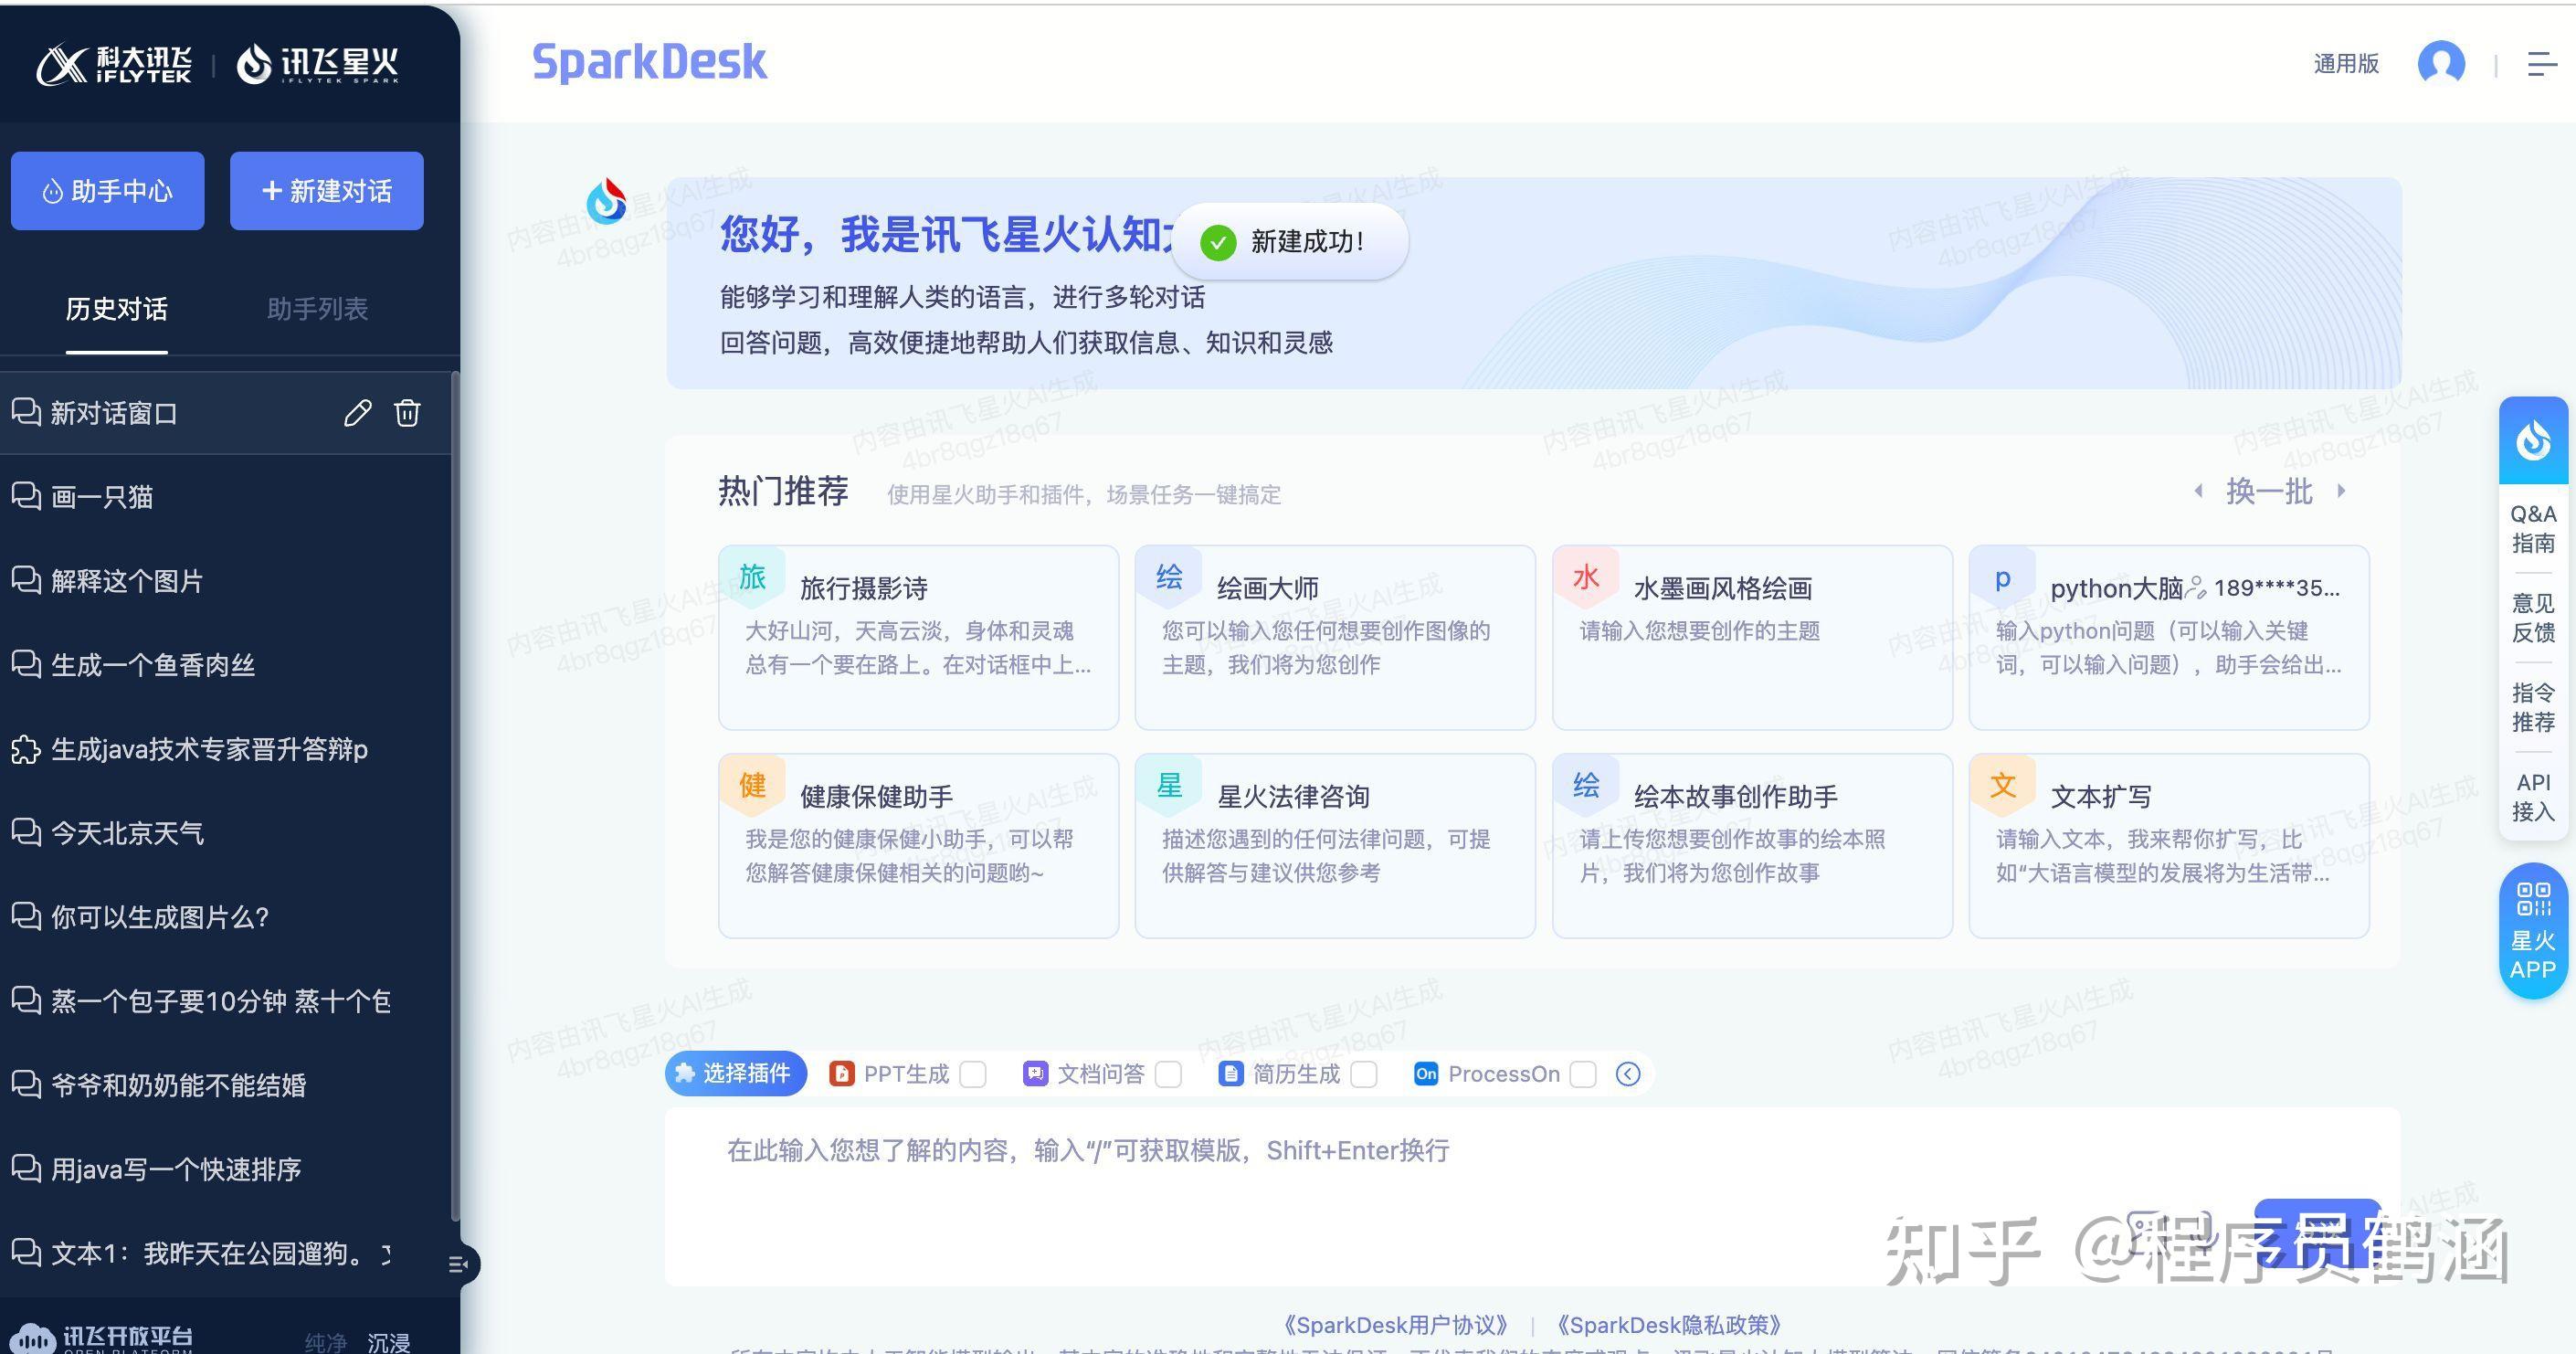
Task: Switch to the 助手列表 tab
Action: [316, 310]
